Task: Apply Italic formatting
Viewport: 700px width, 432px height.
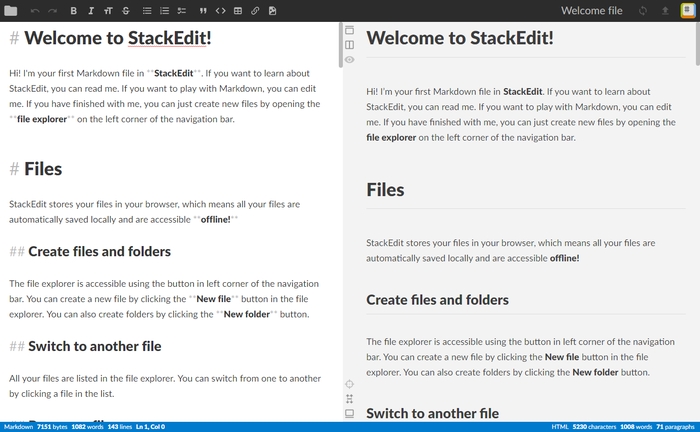Action: click(x=91, y=11)
